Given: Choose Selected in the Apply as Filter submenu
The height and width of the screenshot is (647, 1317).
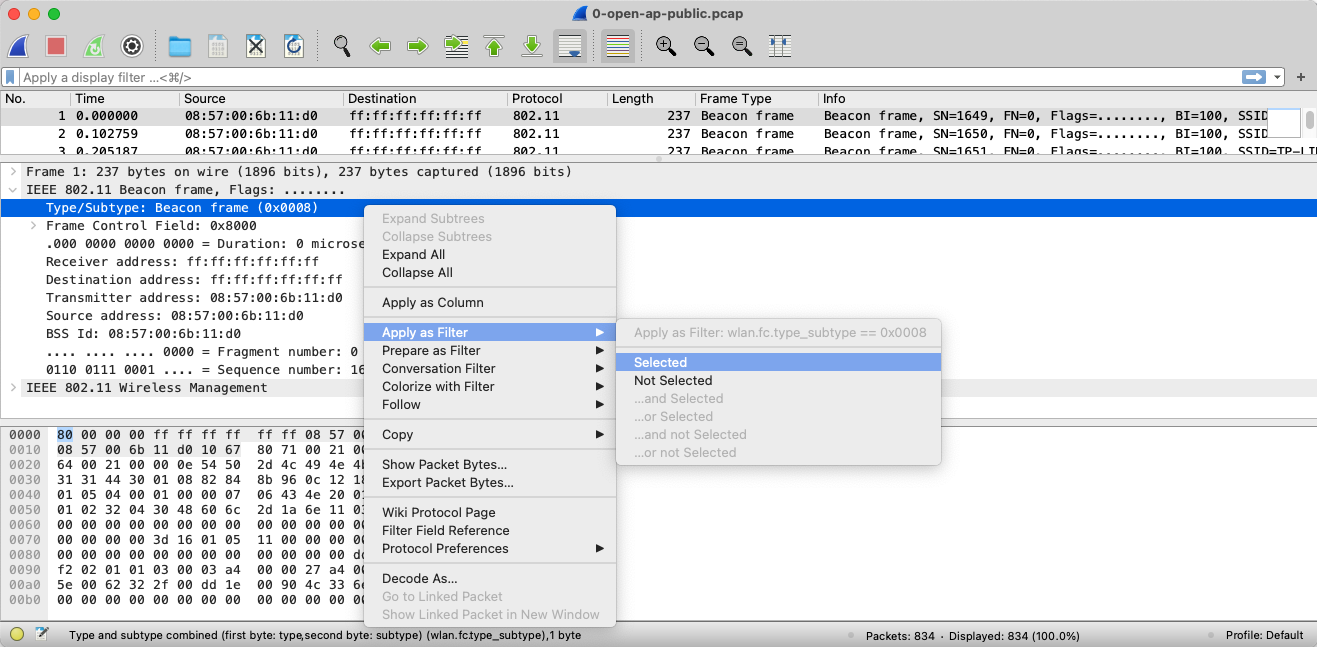Looking at the screenshot, I should pyautogui.click(x=660, y=363).
